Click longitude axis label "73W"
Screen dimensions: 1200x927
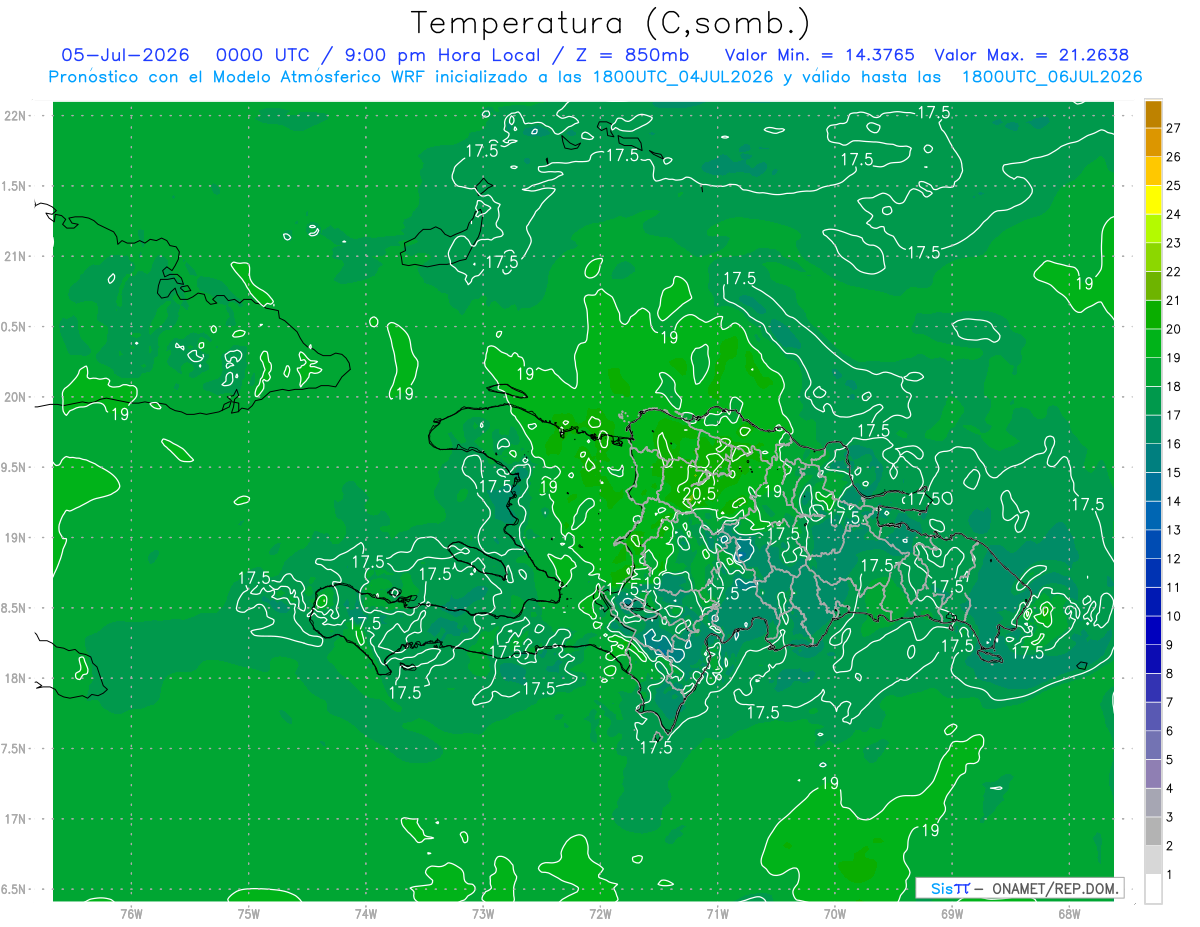pyautogui.click(x=483, y=913)
